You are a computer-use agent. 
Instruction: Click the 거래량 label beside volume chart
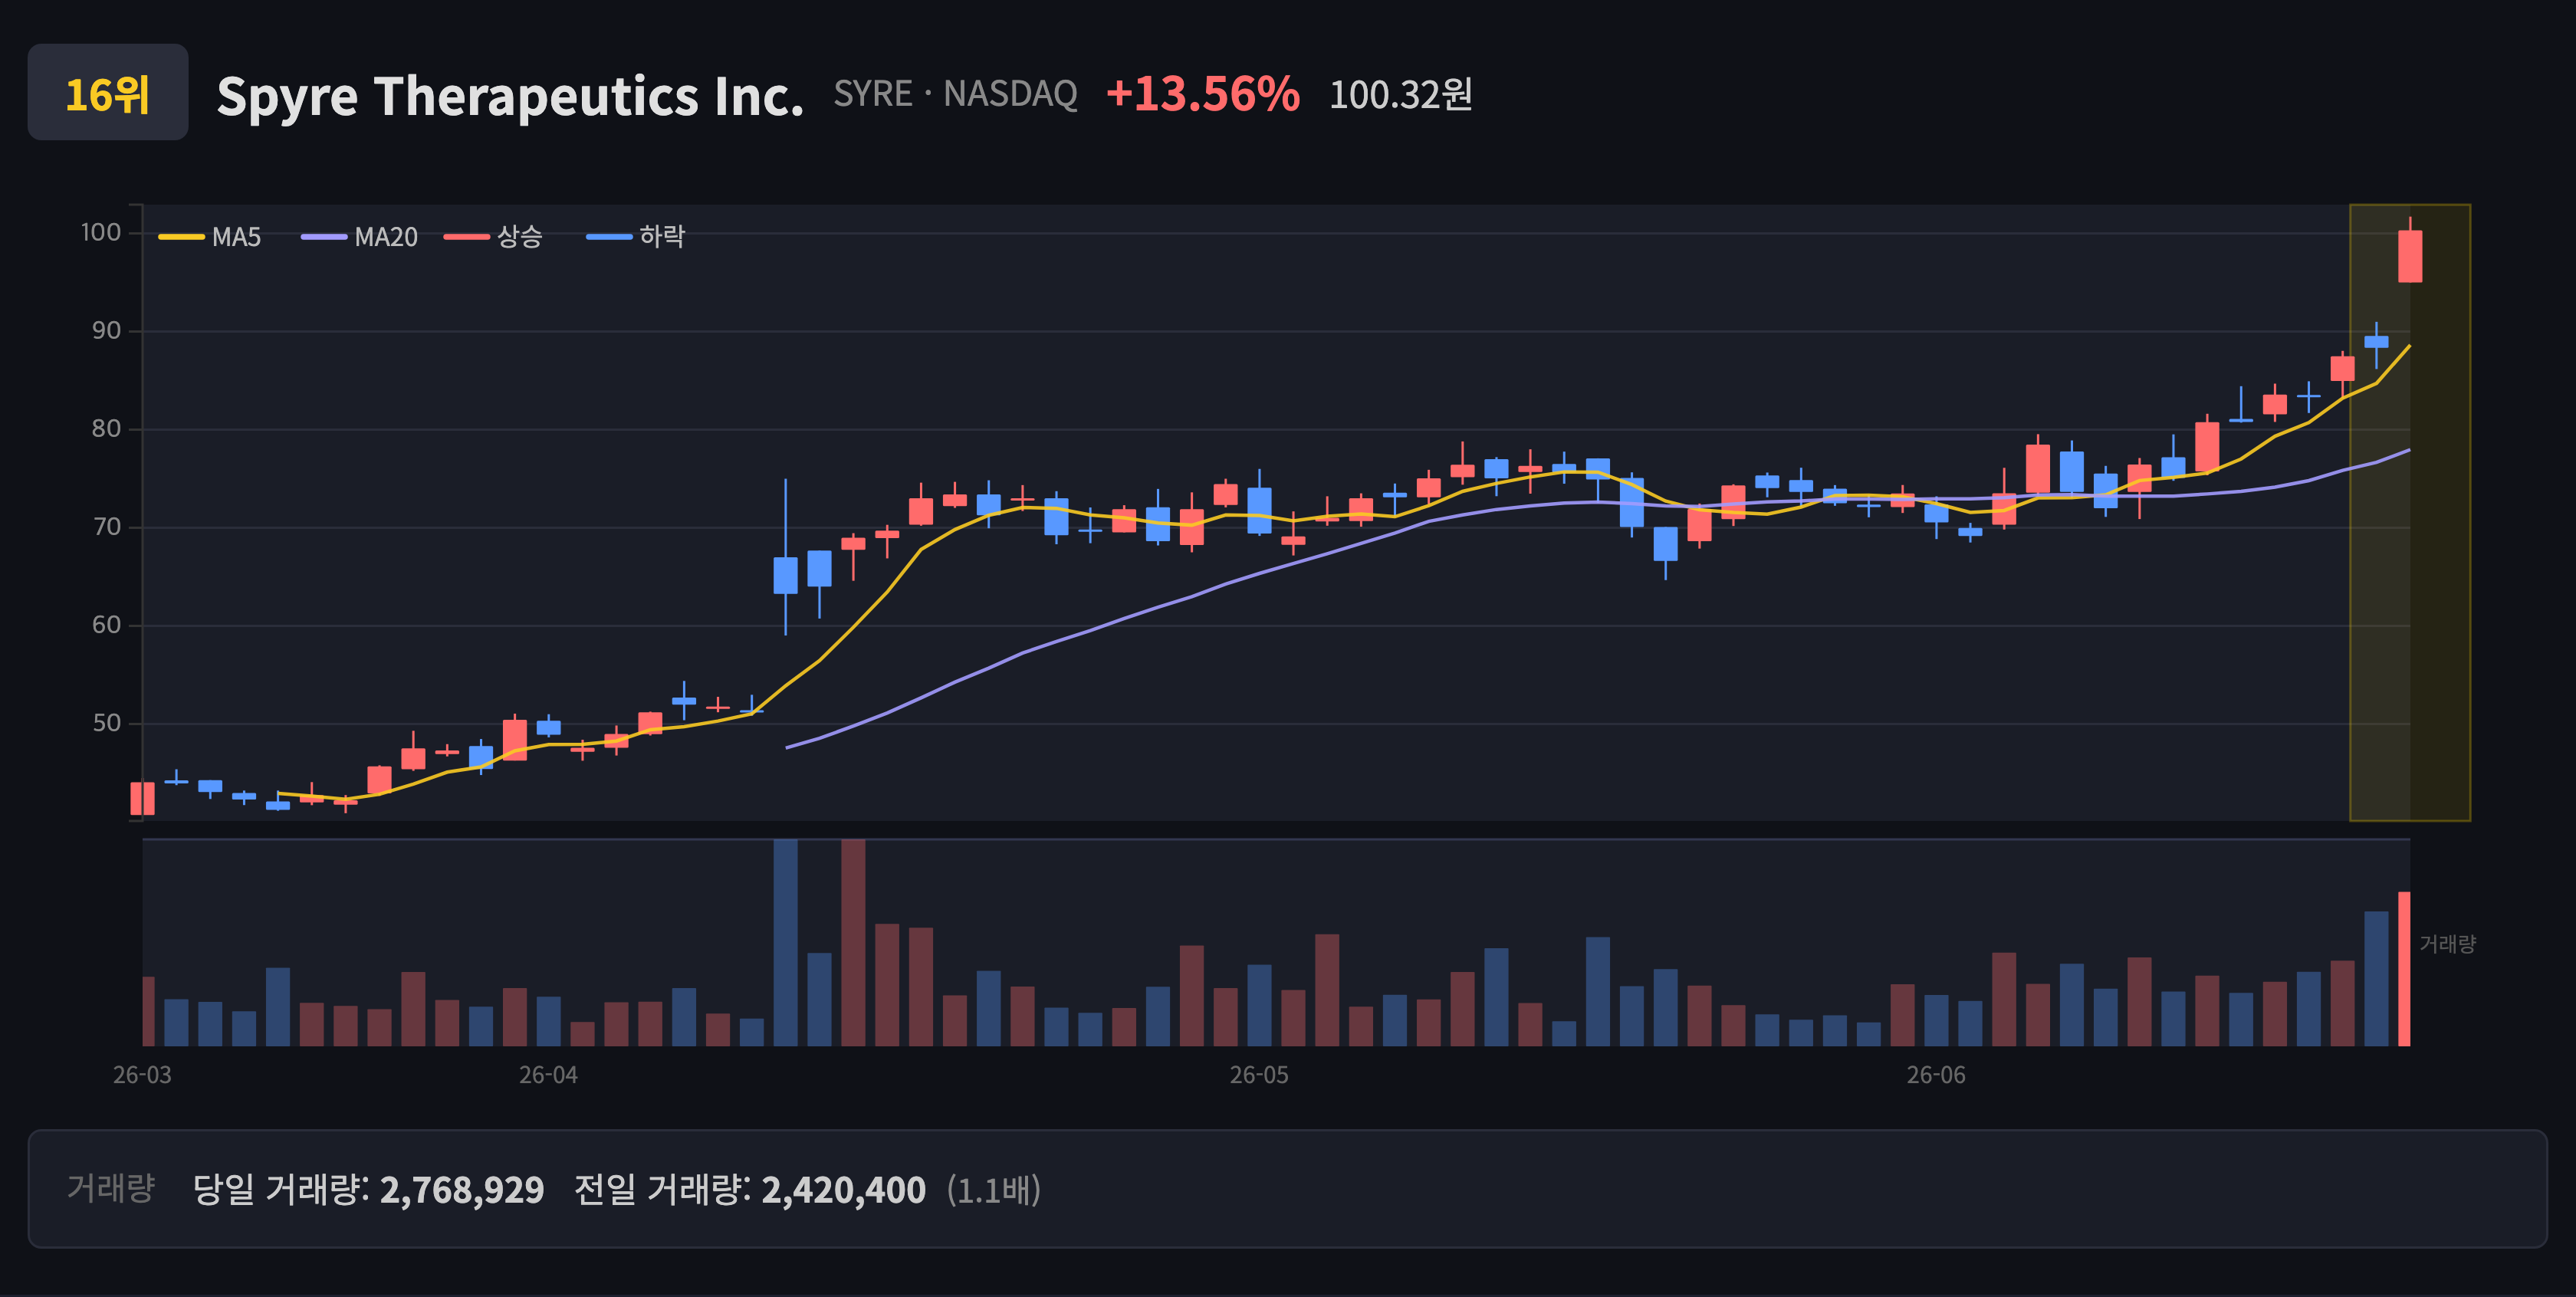click(x=2447, y=944)
